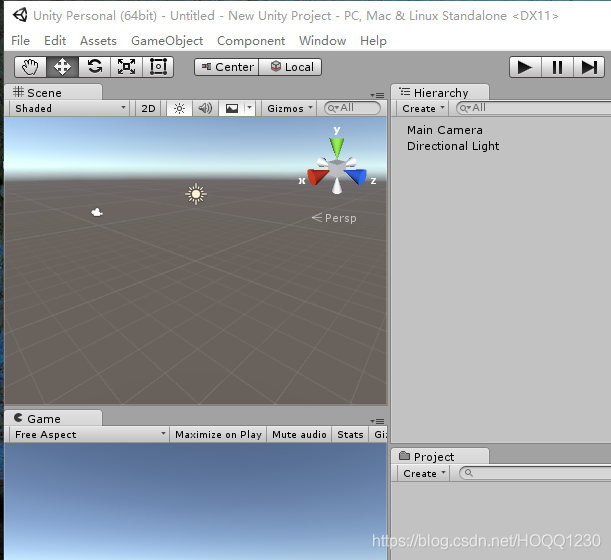The height and width of the screenshot is (560, 611).
Task: Toggle Persp projection label
Action: pyautogui.click(x=334, y=218)
